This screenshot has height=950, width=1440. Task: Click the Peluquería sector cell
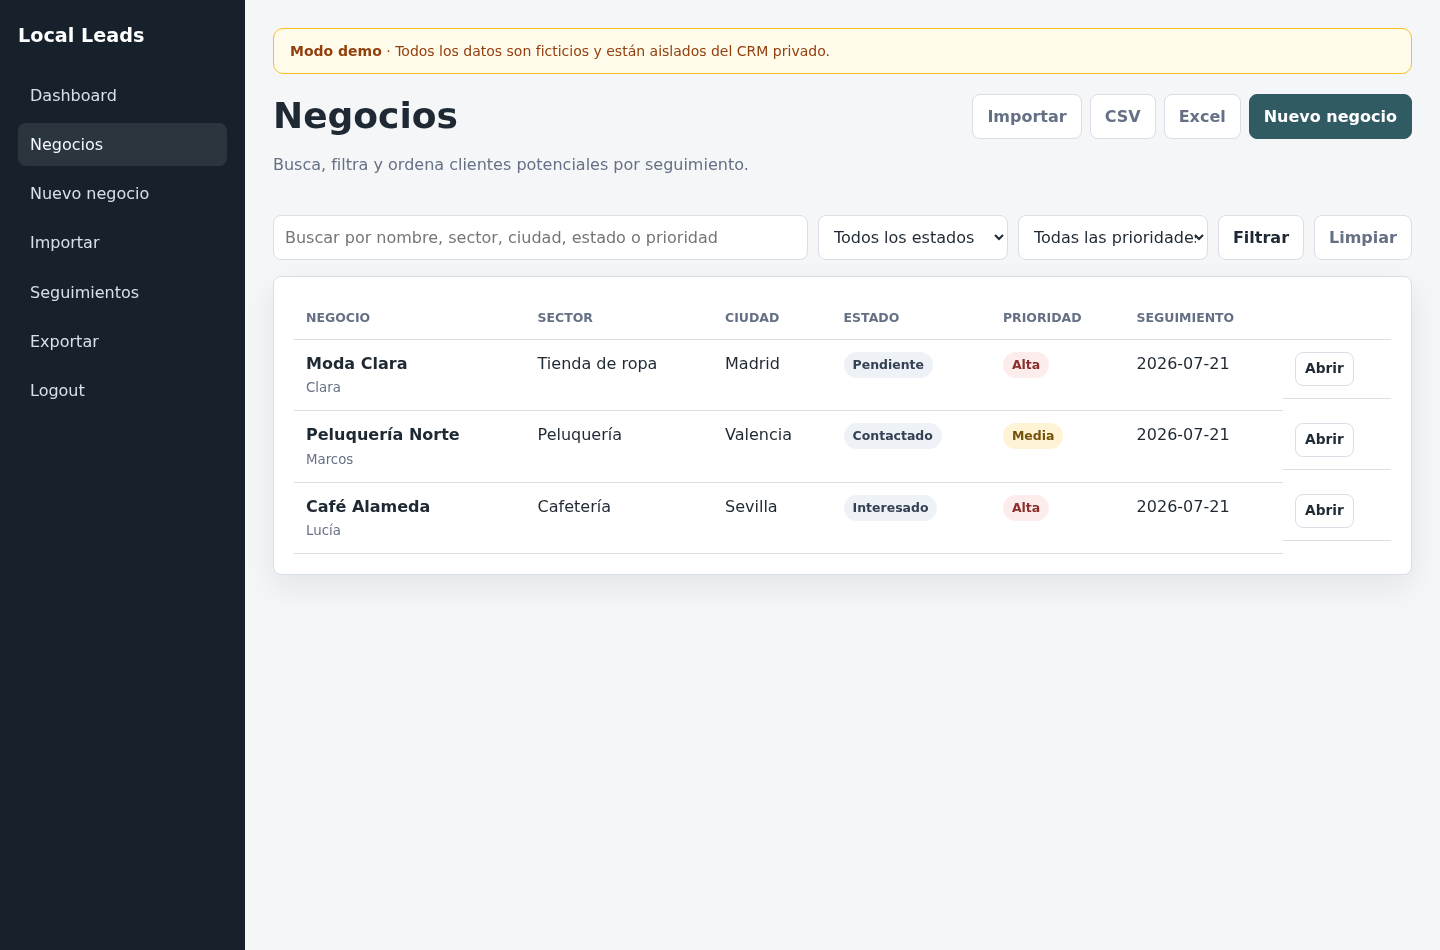click(x=579, y=435)
